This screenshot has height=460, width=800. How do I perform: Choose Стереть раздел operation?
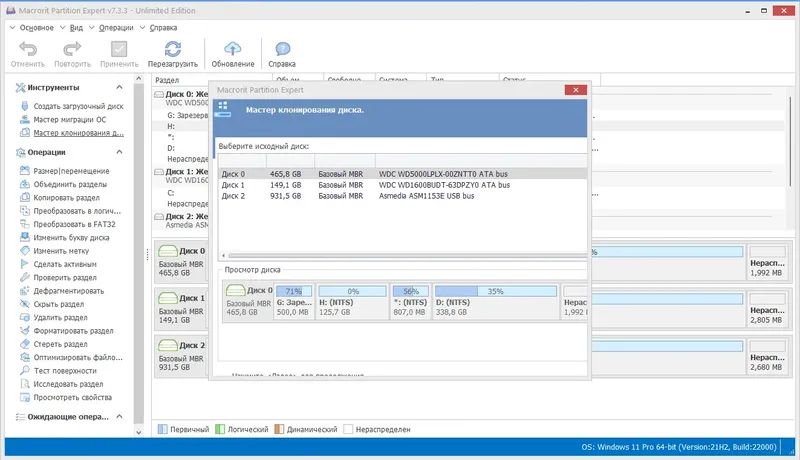[x=60, y=344]
